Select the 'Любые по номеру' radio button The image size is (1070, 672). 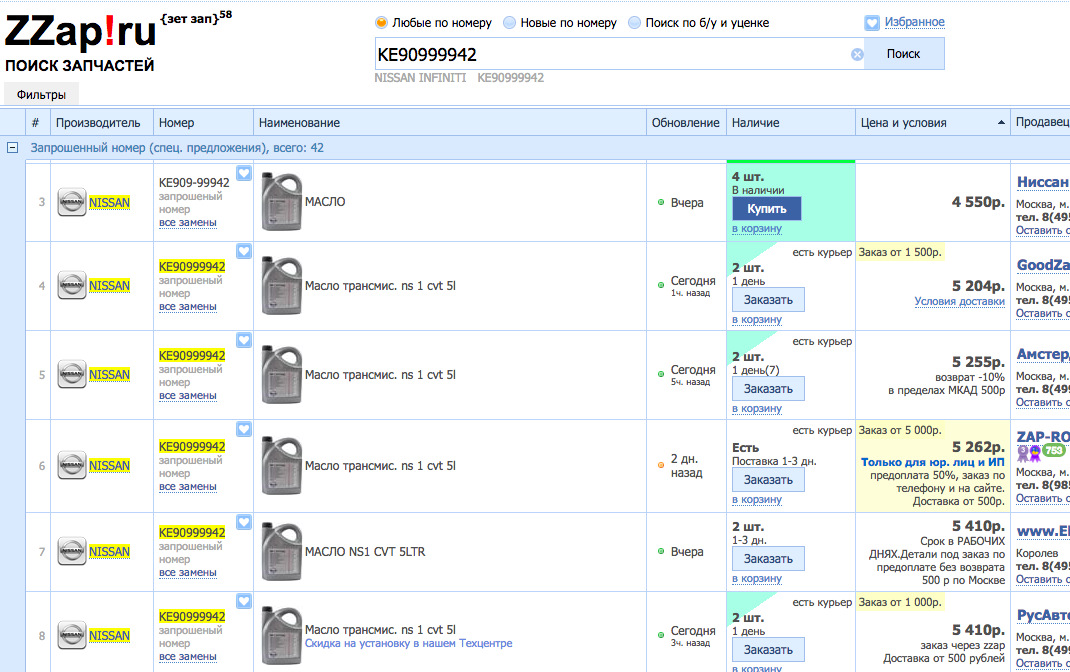click(381, 23)
